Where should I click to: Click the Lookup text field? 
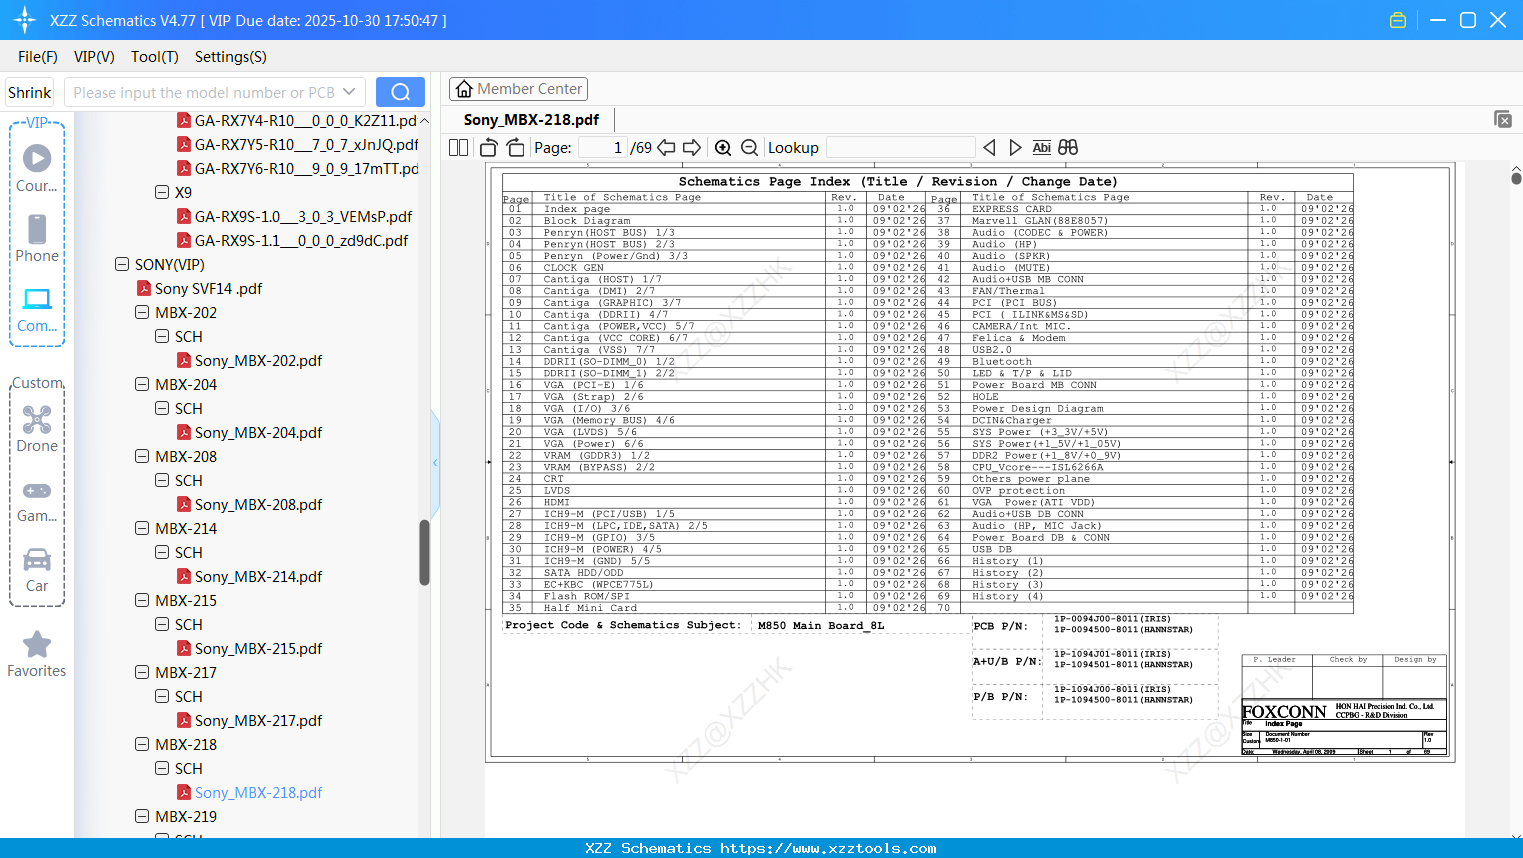pyautogui.click(x=900, y=148)
